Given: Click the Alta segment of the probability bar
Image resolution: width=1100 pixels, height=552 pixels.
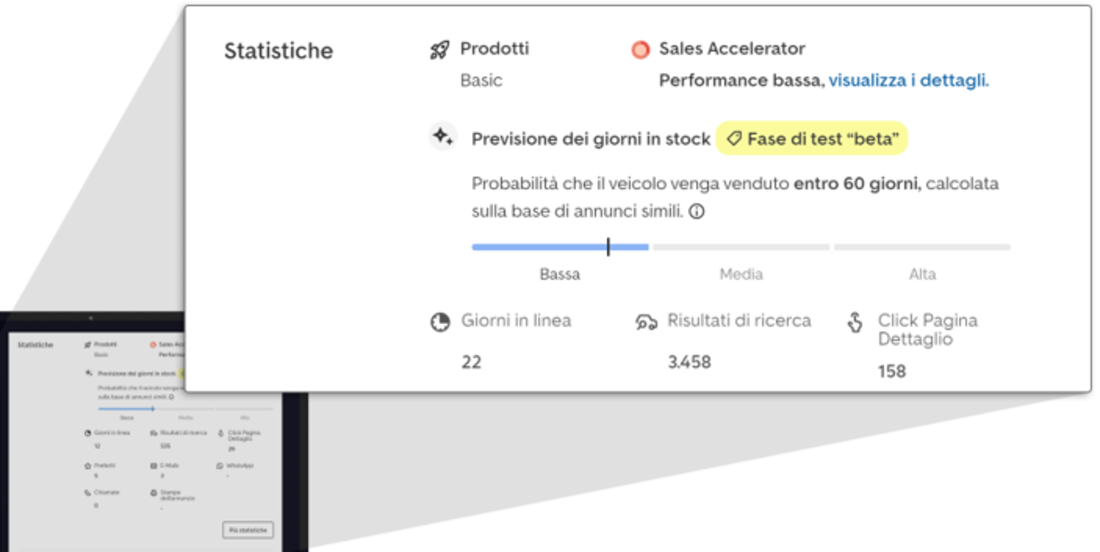Looking at the screenshot, I should tap(922, 247).
